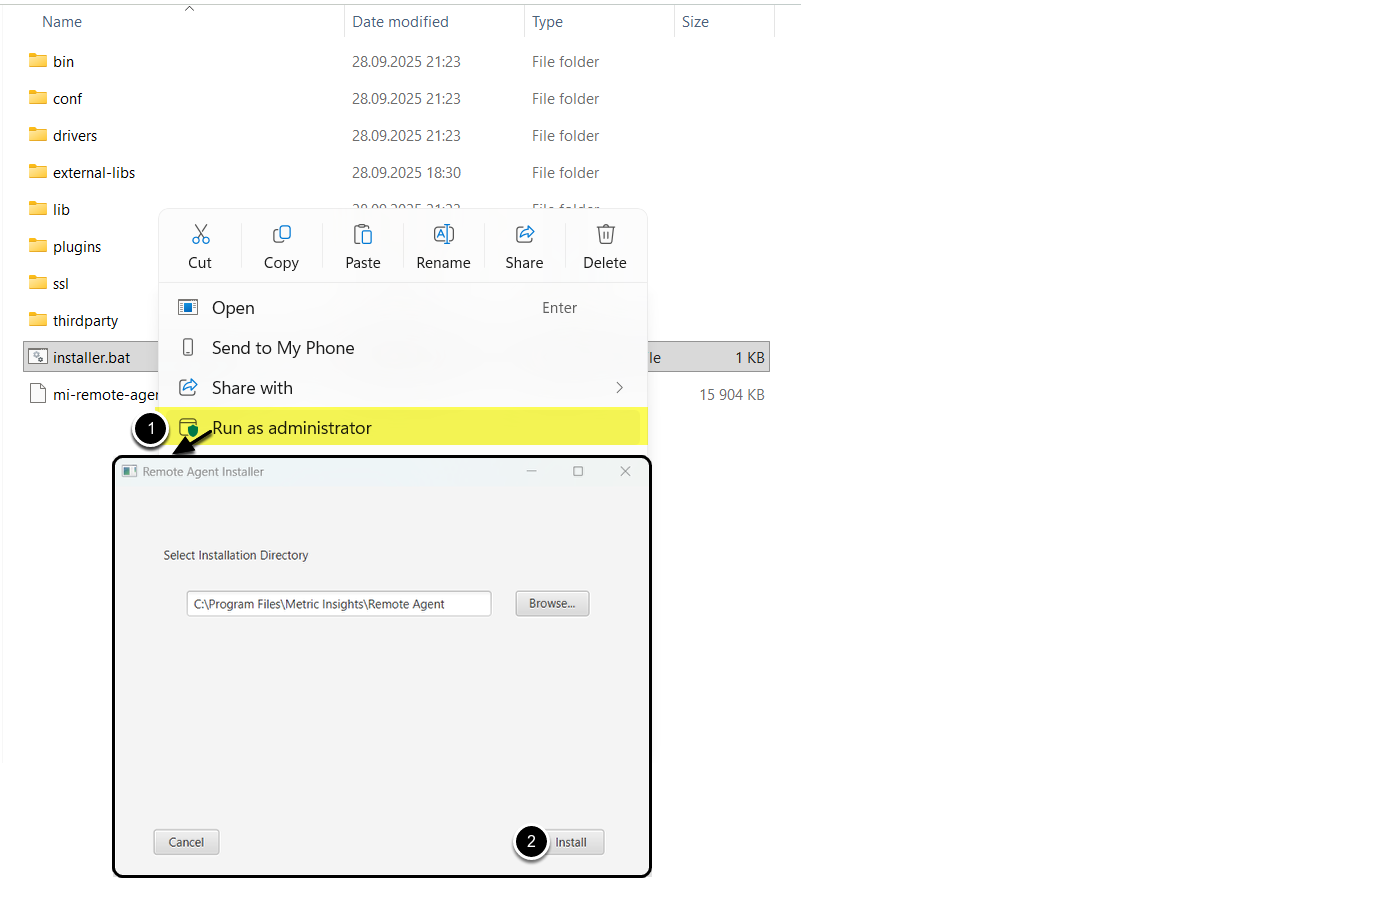Click the plugins folder icon

(x=38, y=246)
